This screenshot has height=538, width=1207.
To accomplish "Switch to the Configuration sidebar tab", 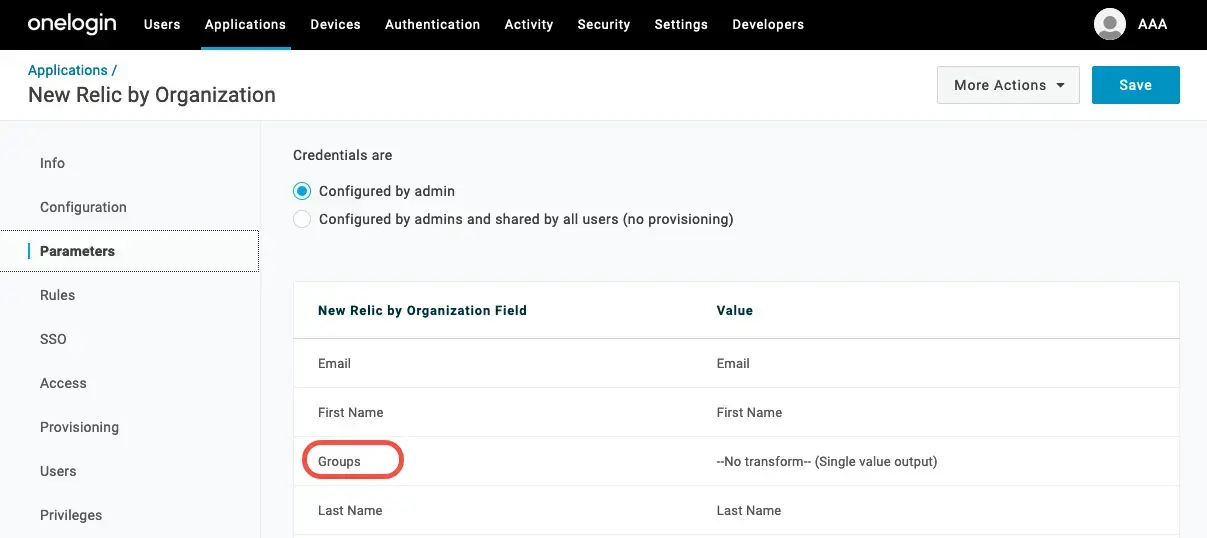I will pos(83,207).
